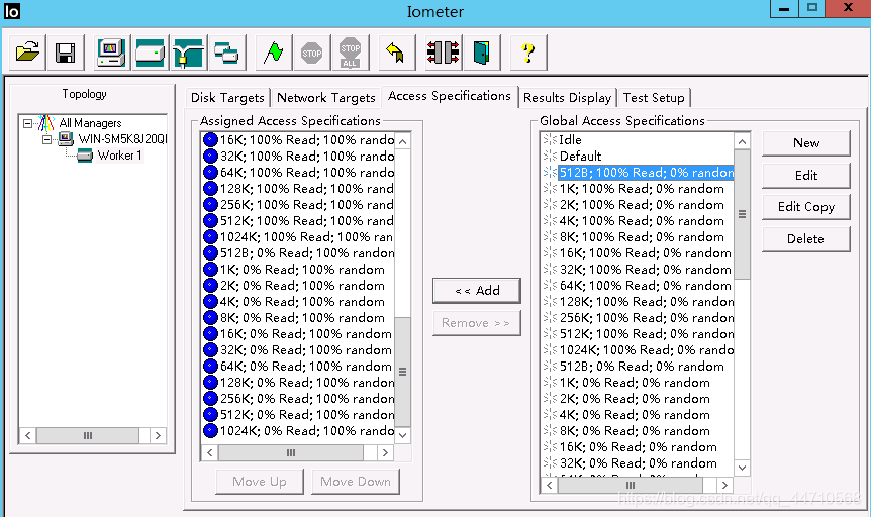Select assigned '1024K; 100% Read; 100% random'
Viewport: 871px width, 517px height.
coord(306,237)
